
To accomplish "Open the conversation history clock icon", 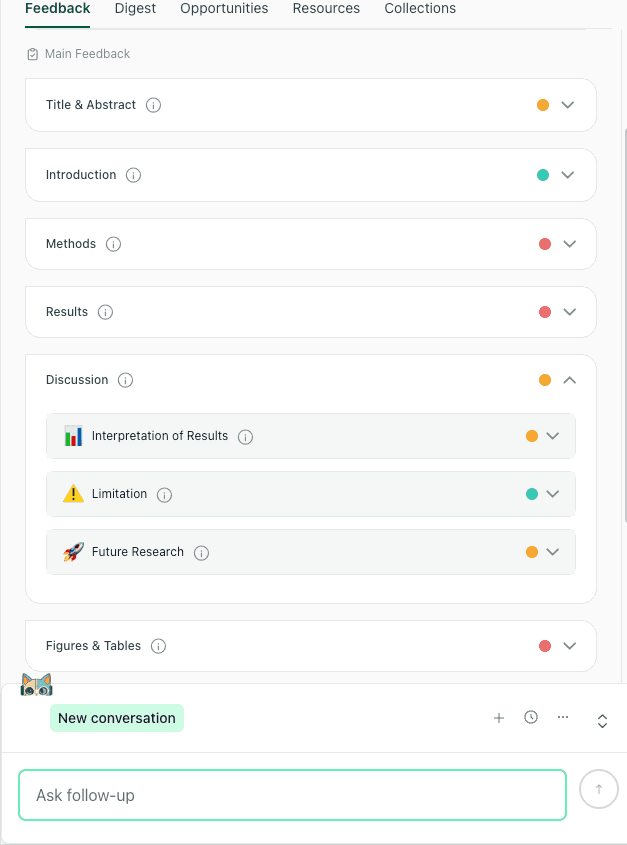I will point(531,717).
